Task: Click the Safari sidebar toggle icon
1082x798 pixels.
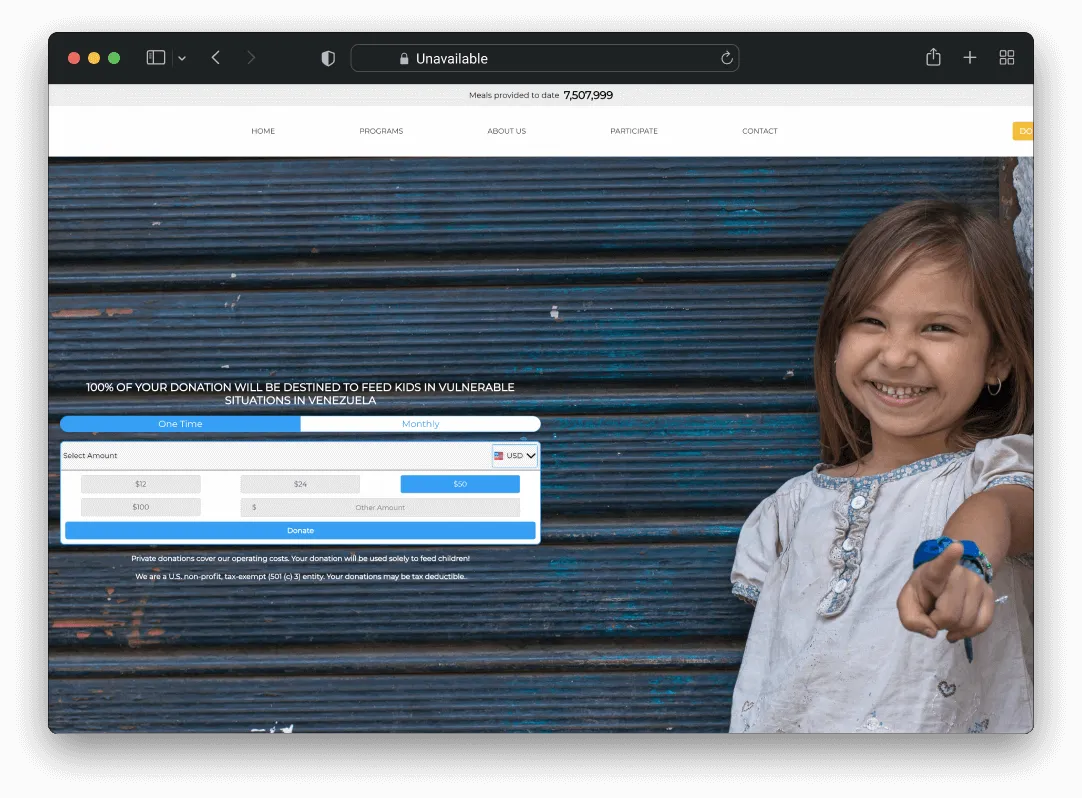Action: (x=156, y=58)
